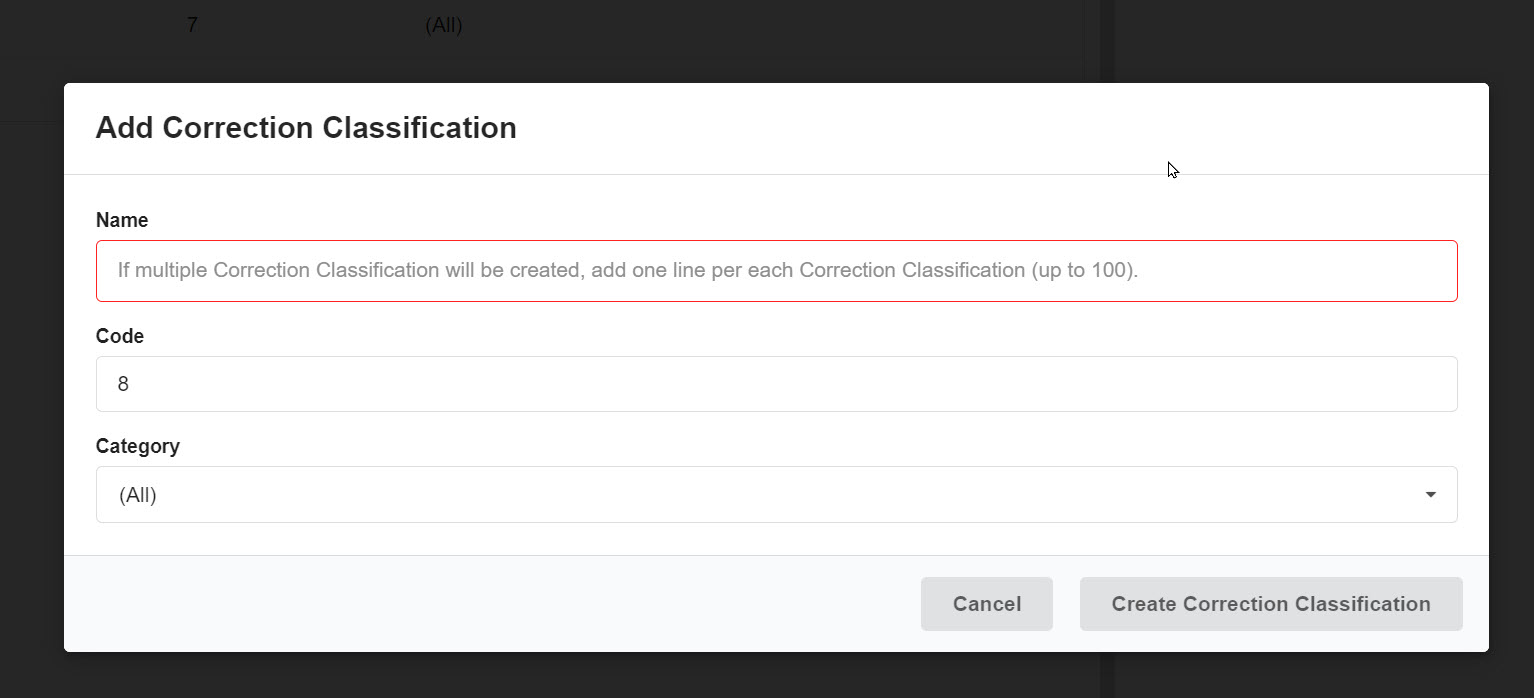1534x698 pixels.
Task: Click the Category field label
Action: (x=138, y=446)
